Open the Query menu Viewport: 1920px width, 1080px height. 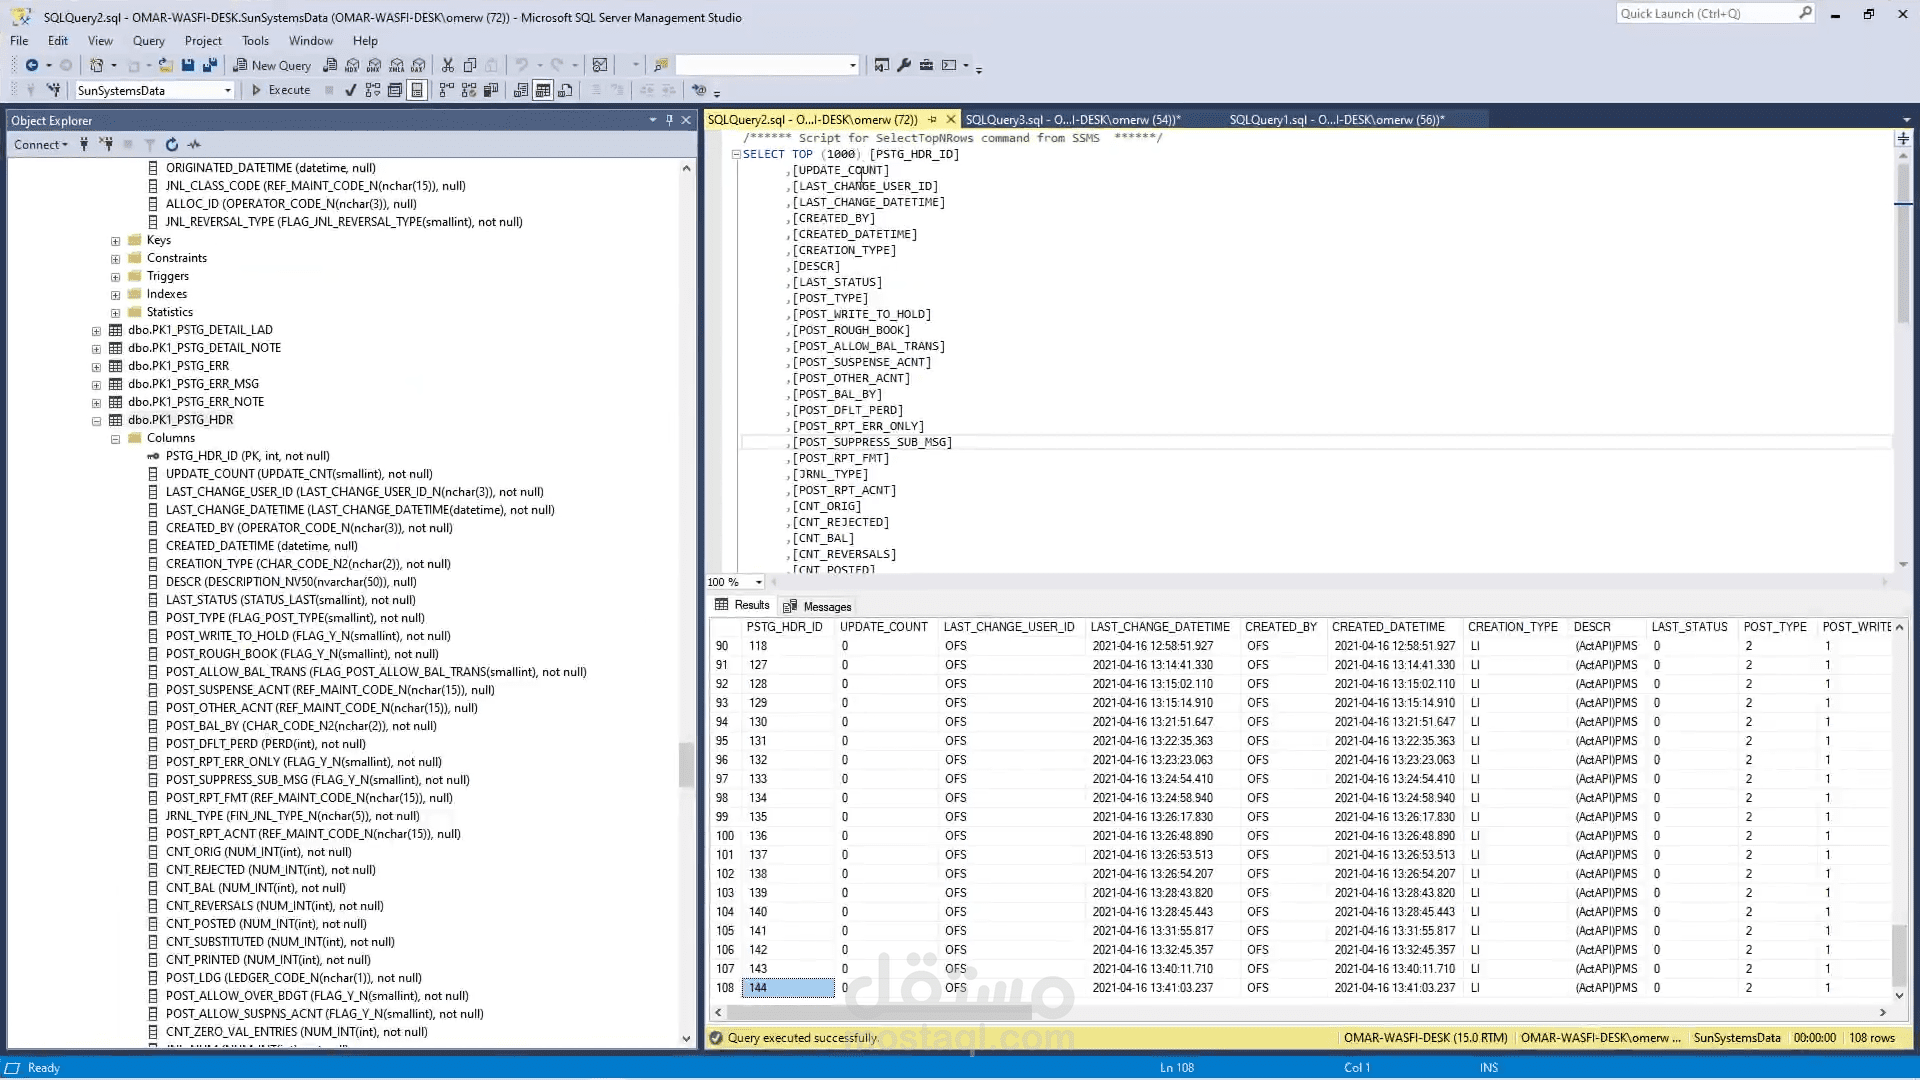148,41
